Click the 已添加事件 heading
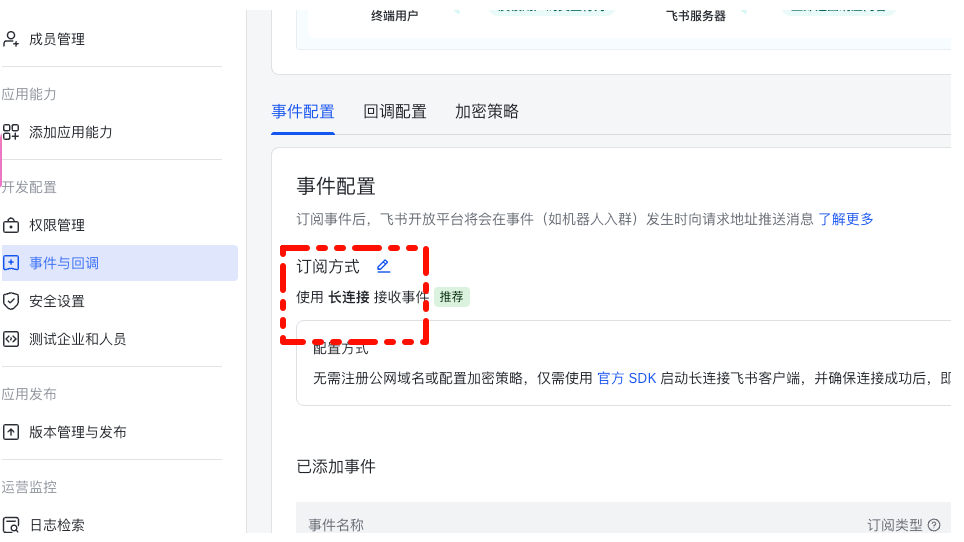Viewport: 964px width, 542px height. (x=336, y=466)
